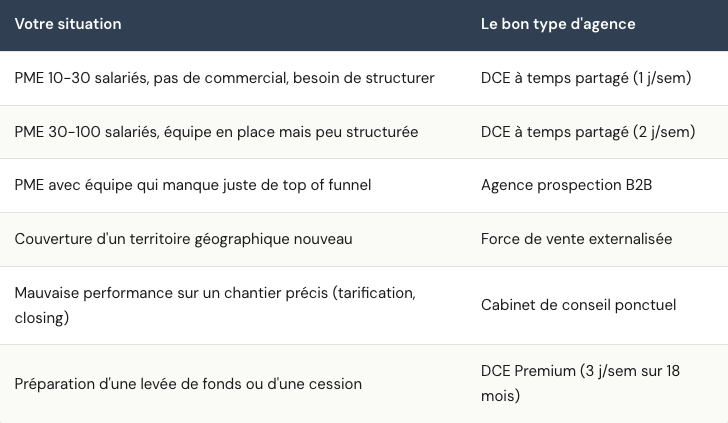Click 'Couverture d'un territoire géographique nouveau' row
The image size is (728, 423).
pos(364,239)
